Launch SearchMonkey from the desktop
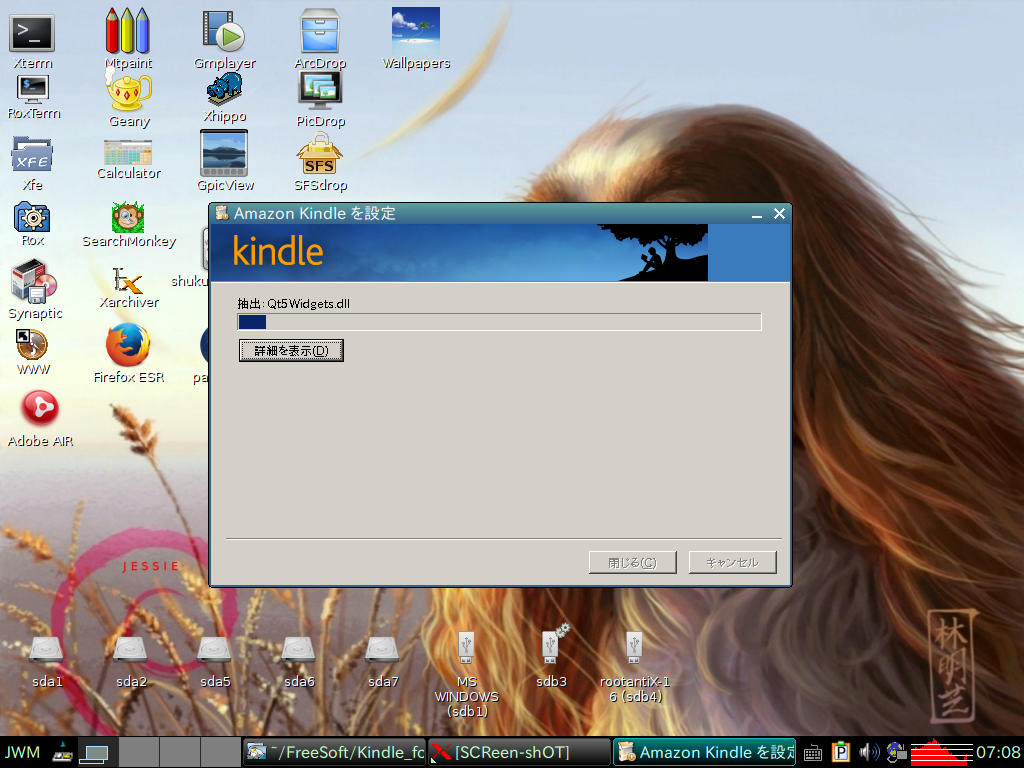 (x=128, y=217)
